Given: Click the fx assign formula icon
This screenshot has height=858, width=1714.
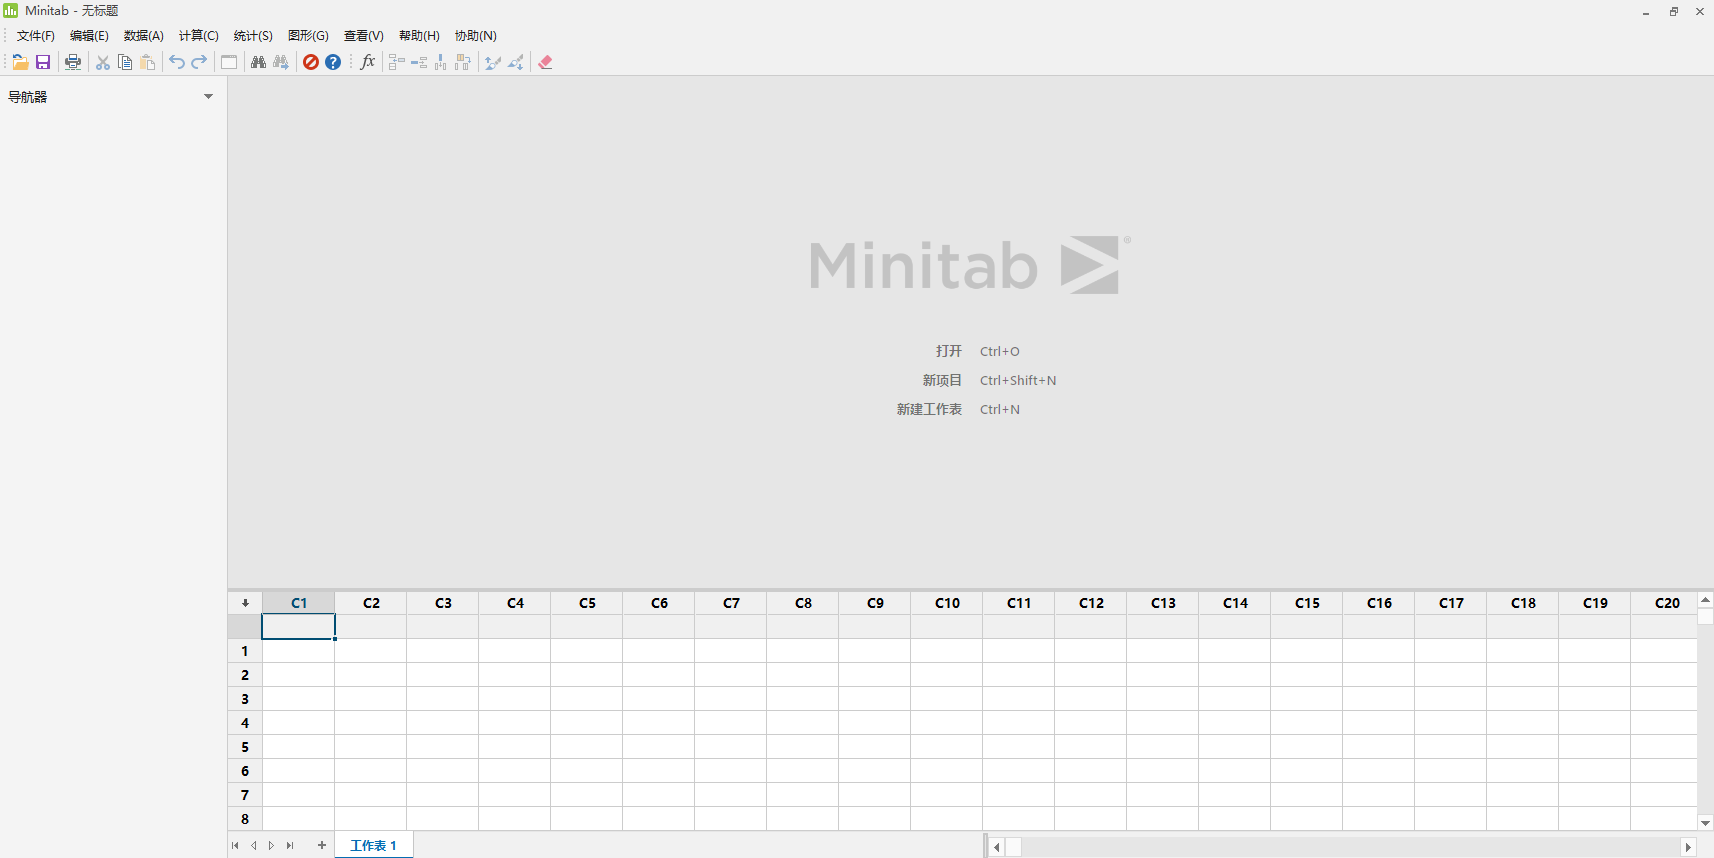Looking at the screenshot, I should coord(367,62).
